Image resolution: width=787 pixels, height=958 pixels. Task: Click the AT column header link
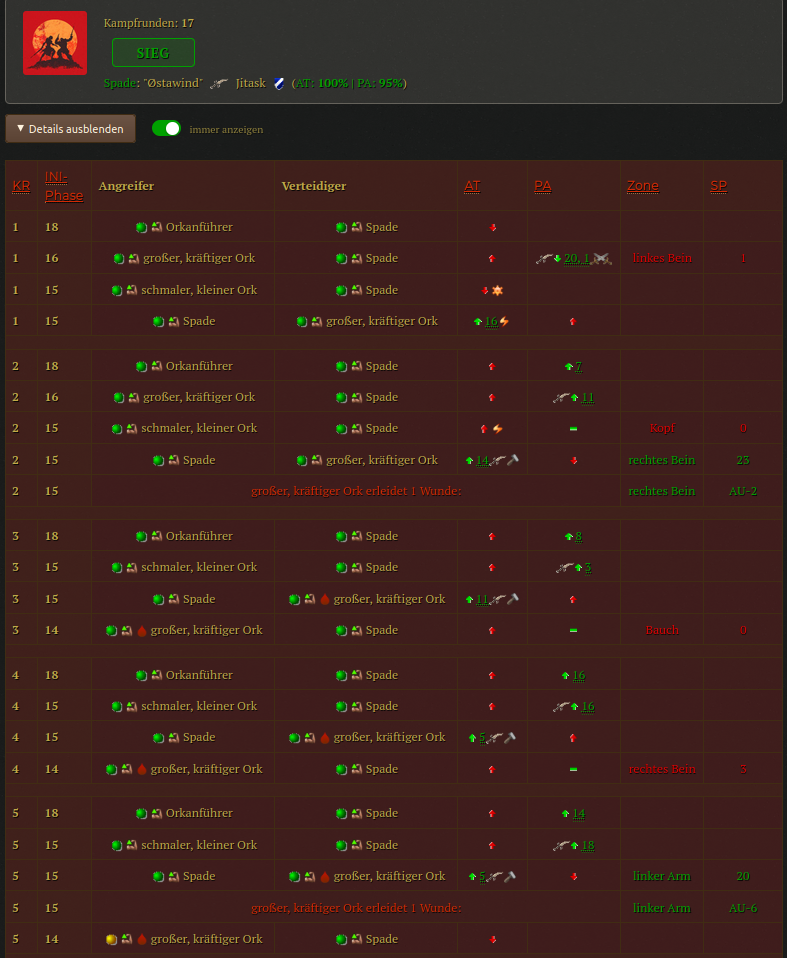(x=472, y=186)
